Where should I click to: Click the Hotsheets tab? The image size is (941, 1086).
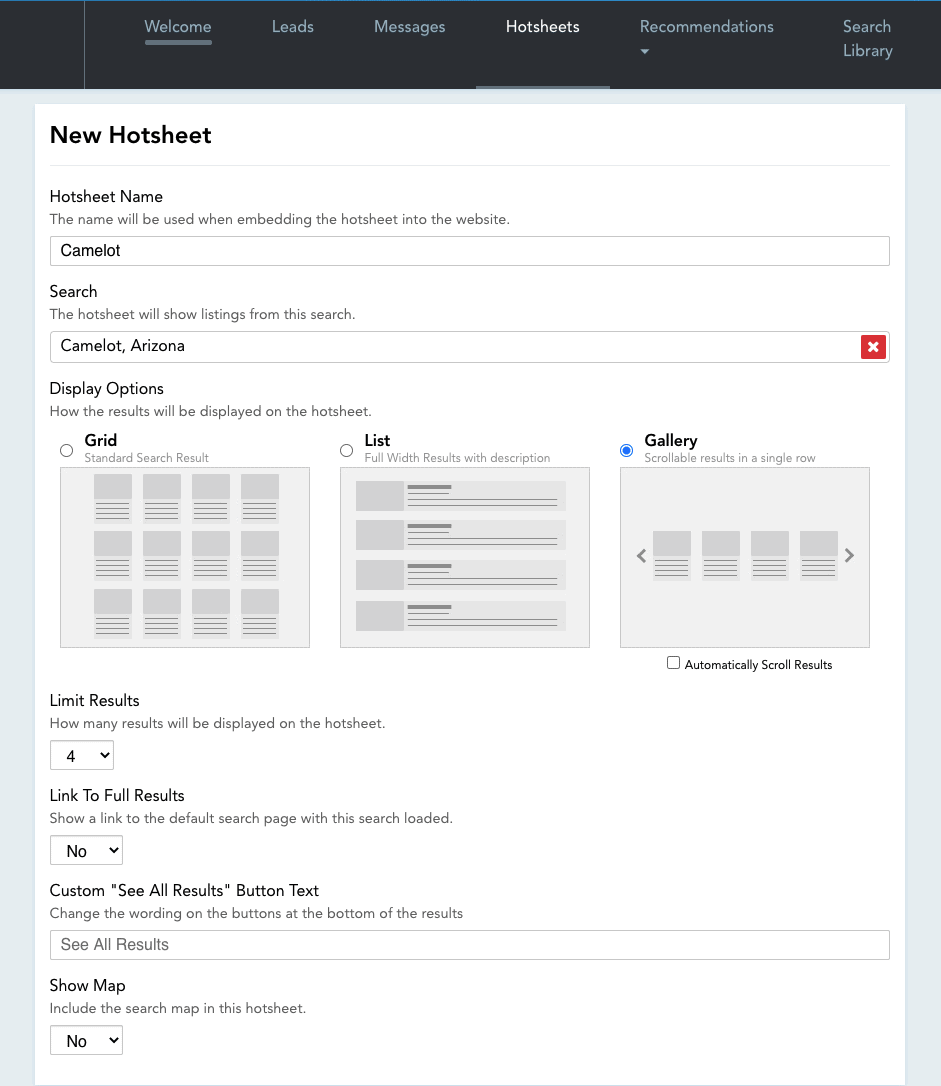click(542, 27)
